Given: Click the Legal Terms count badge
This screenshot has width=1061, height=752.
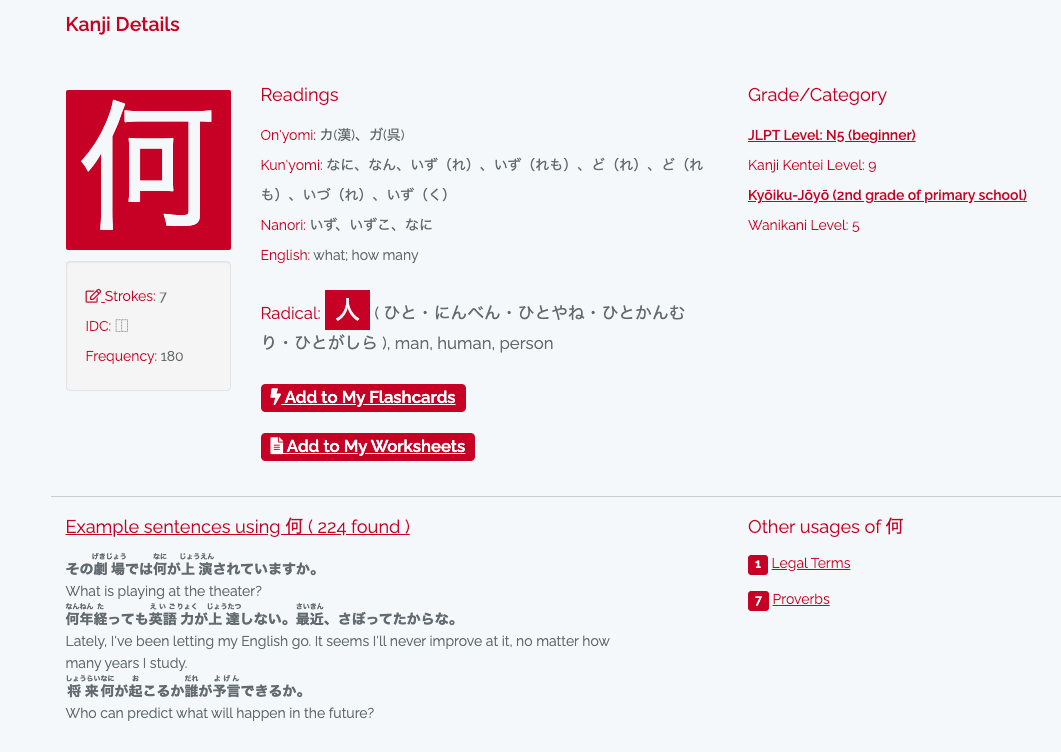Looking at the screenshot, I should (x=757, y=564).
